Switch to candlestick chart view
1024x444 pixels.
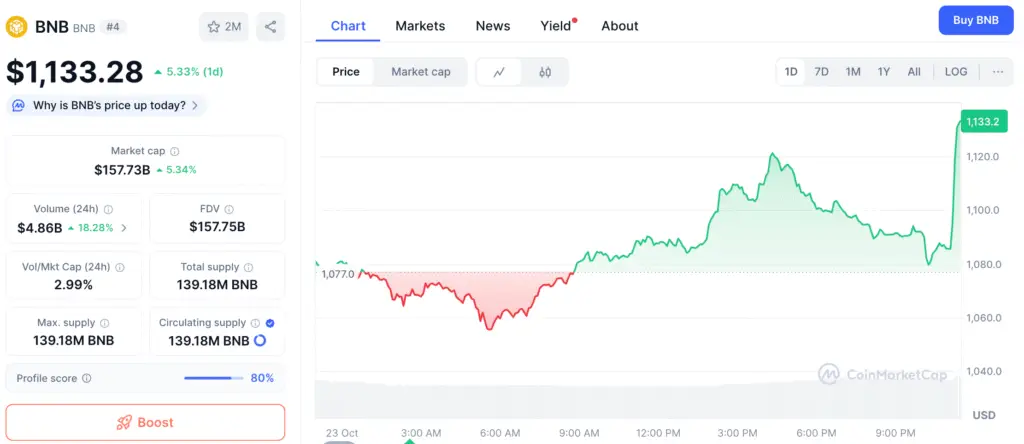545,72
